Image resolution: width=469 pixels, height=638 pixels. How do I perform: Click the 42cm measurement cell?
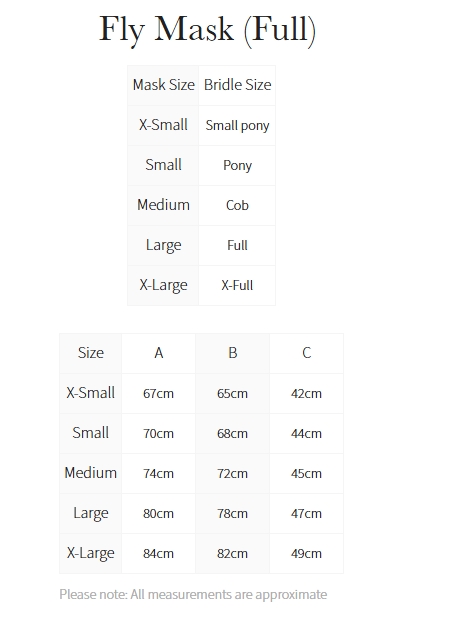coord(306,393)
